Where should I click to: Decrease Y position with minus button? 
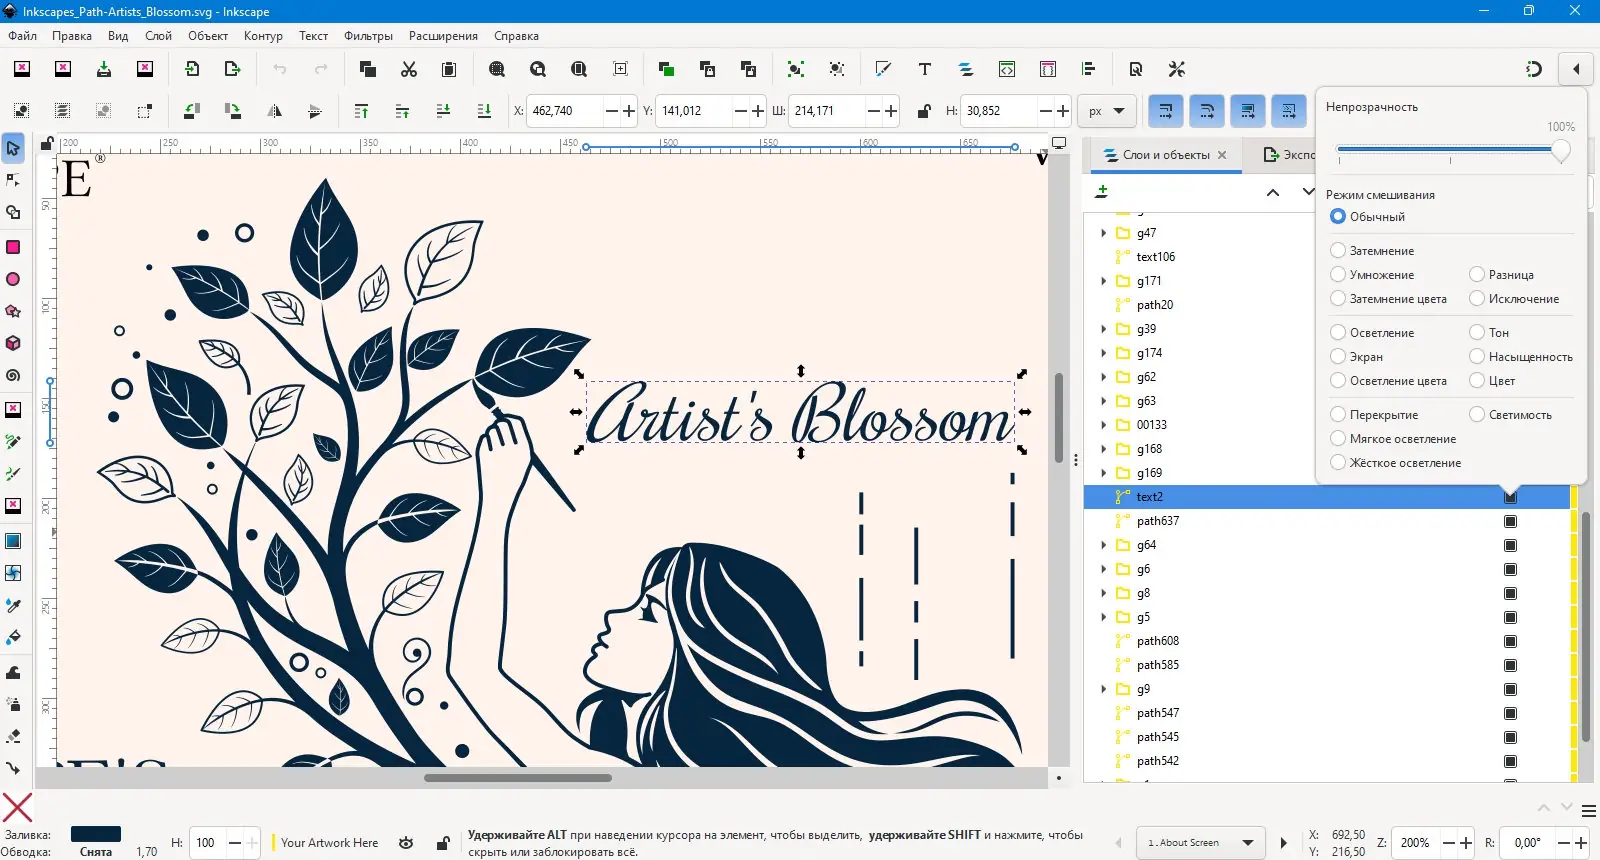point(741,111)
